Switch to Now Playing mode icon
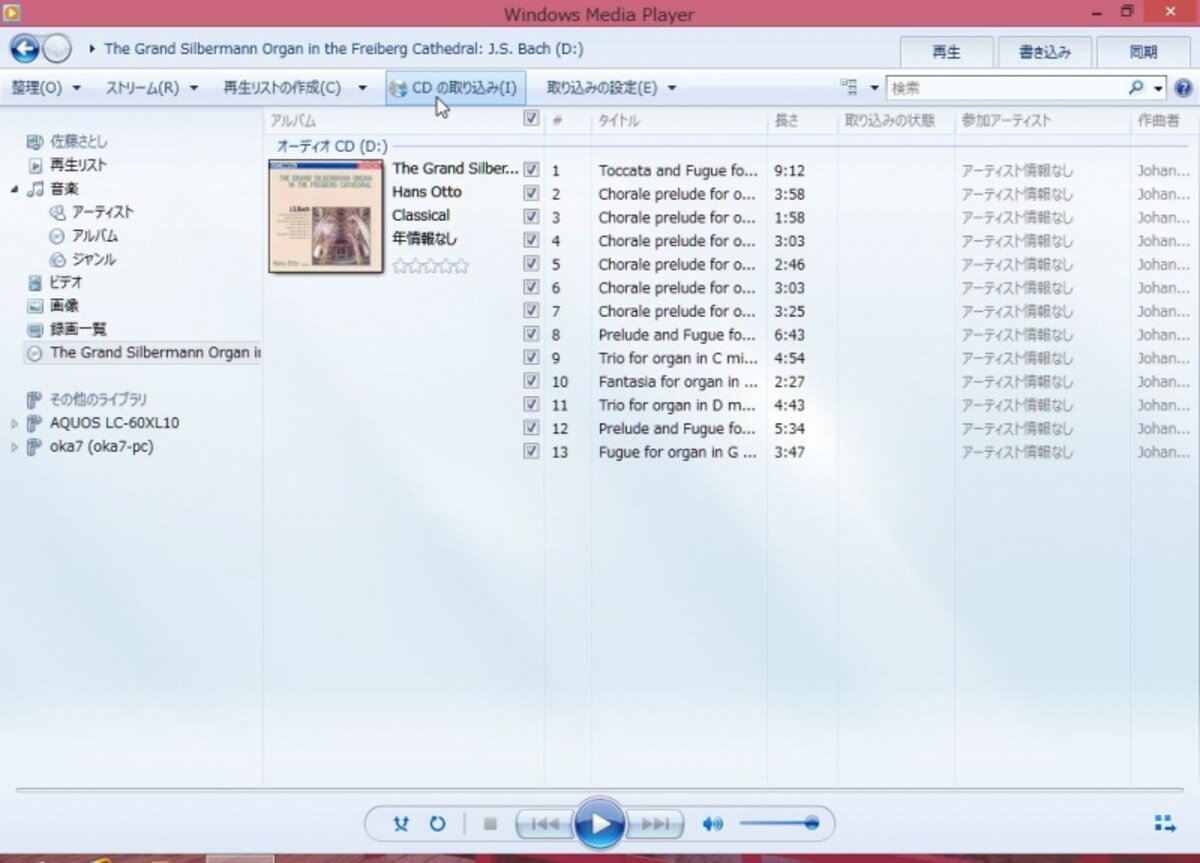The image size is (1200, 863). pos(1165,824)
